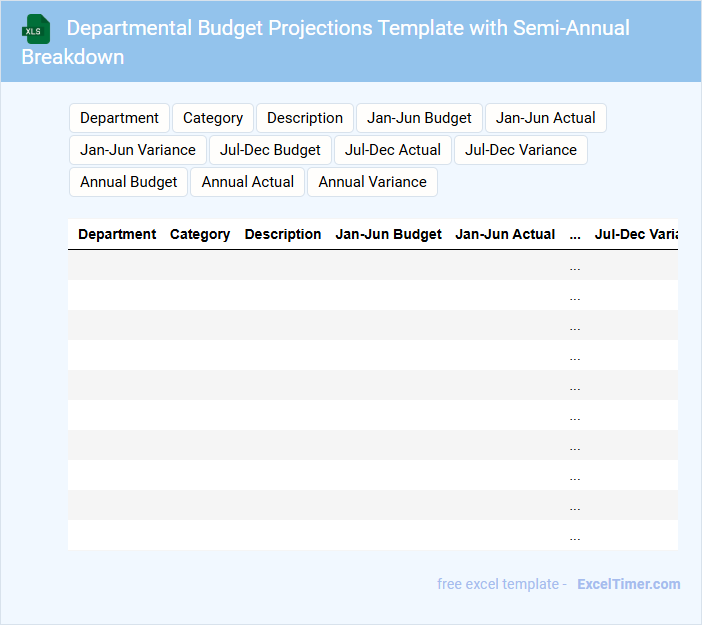Expand hidden columns via header ellipsis
The width and height of the screenshot is (702, 625).
tap(575, 234)
